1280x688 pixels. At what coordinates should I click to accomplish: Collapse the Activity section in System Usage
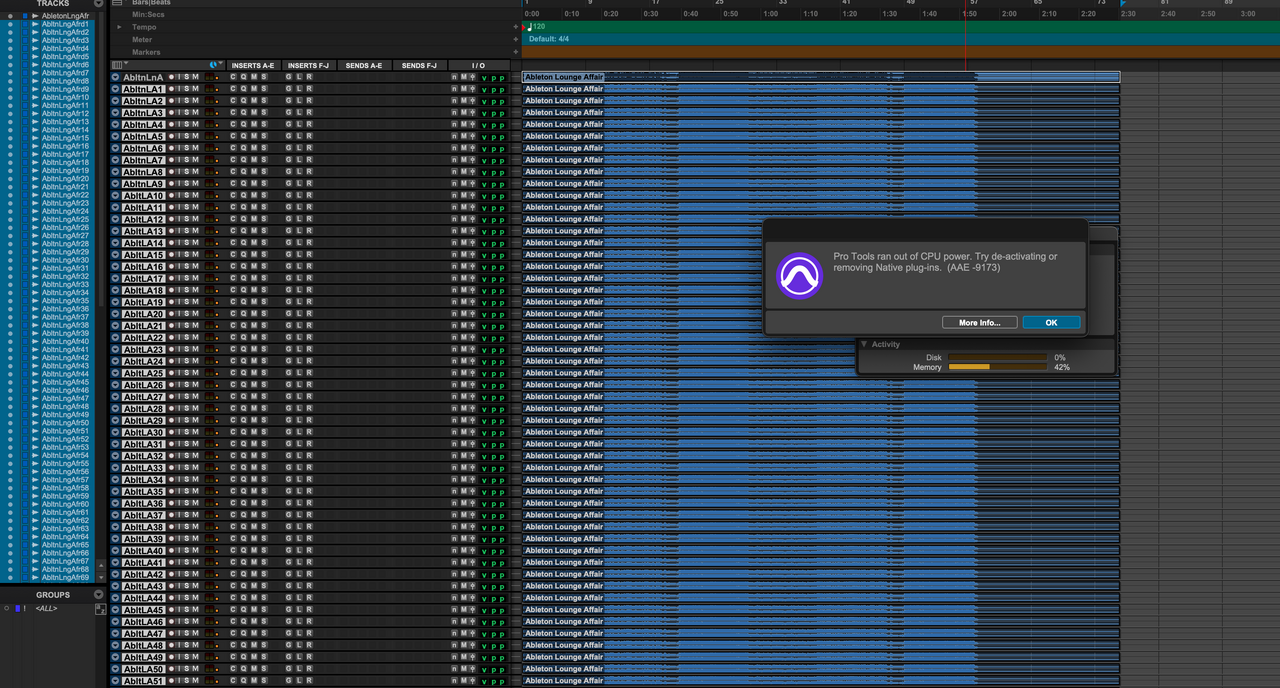[x=864, y=344]
